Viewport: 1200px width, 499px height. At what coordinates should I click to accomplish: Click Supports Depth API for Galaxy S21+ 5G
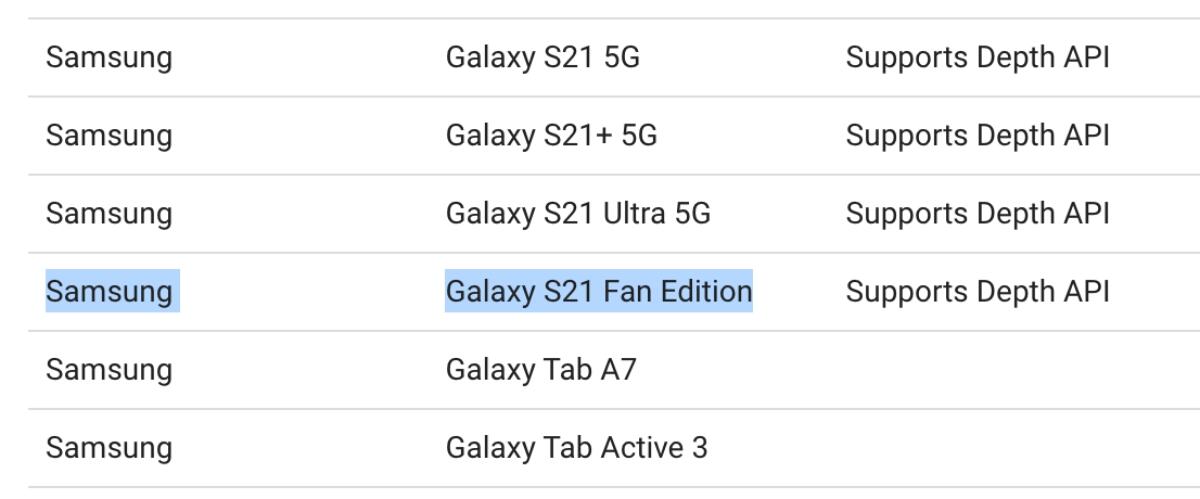(x=977, y=136)
